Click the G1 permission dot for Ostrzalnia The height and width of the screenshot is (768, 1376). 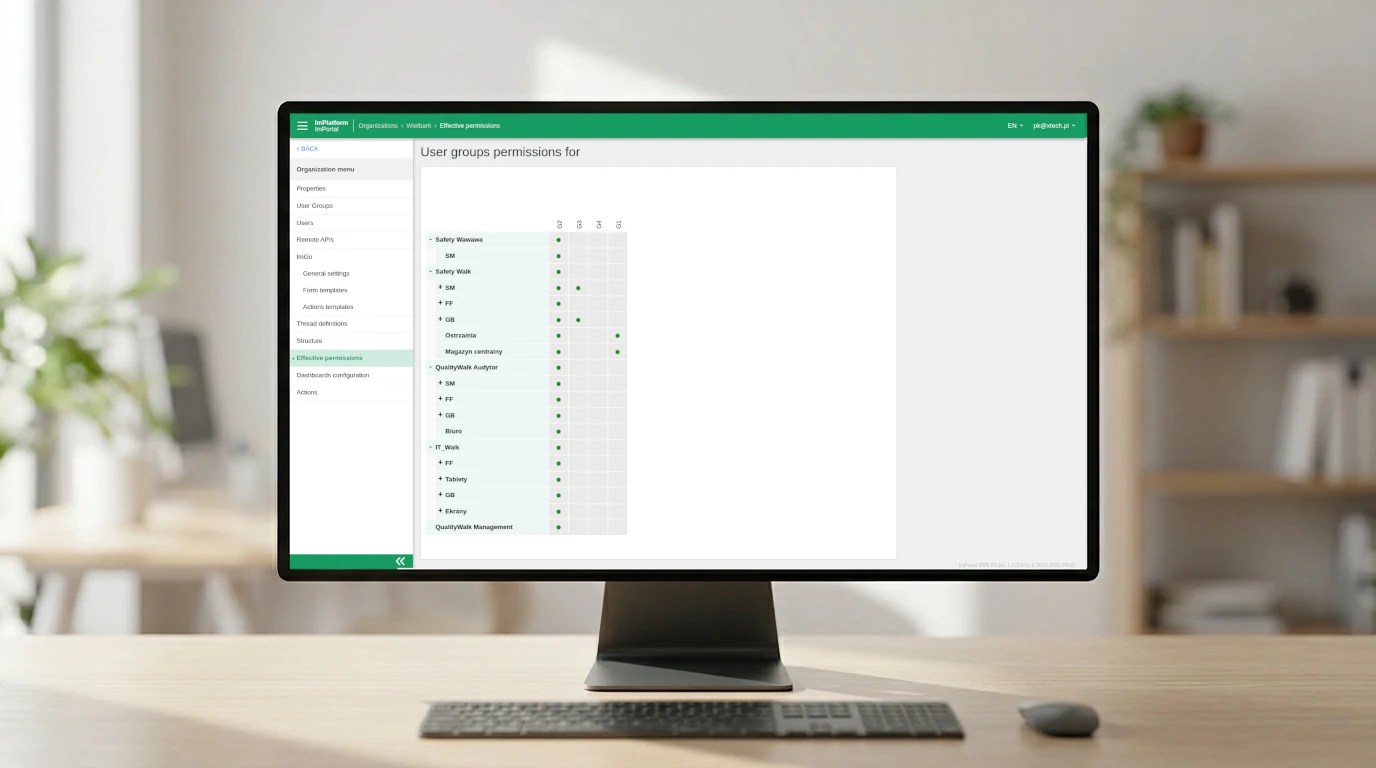[617, 336]
